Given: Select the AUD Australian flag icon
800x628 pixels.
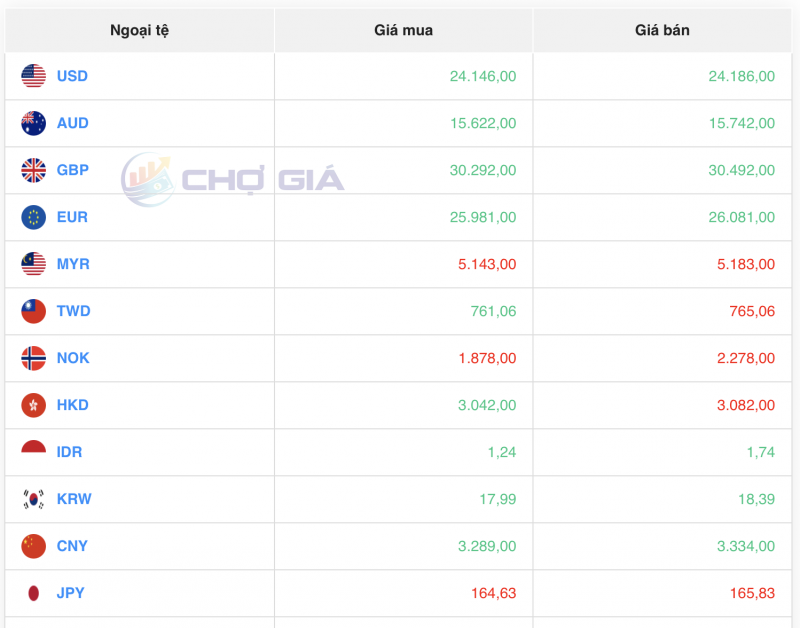Looking at the screenshot, I should 31,123.
